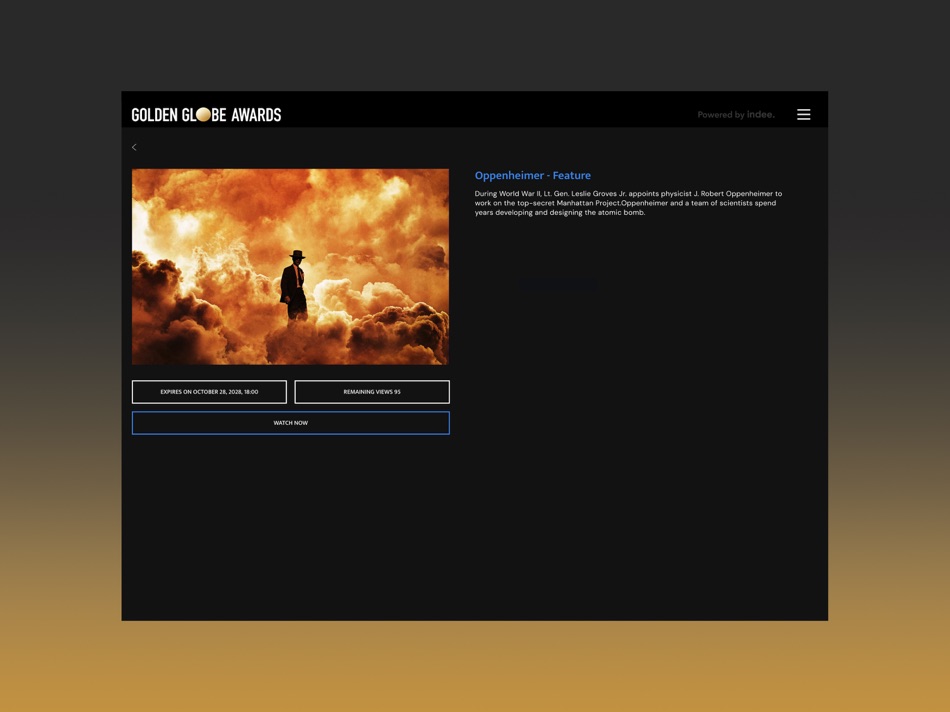This screenshot has height=712, width=950.
Task: Click the menu icon in the top-right corner
Action: coord(803,114)
